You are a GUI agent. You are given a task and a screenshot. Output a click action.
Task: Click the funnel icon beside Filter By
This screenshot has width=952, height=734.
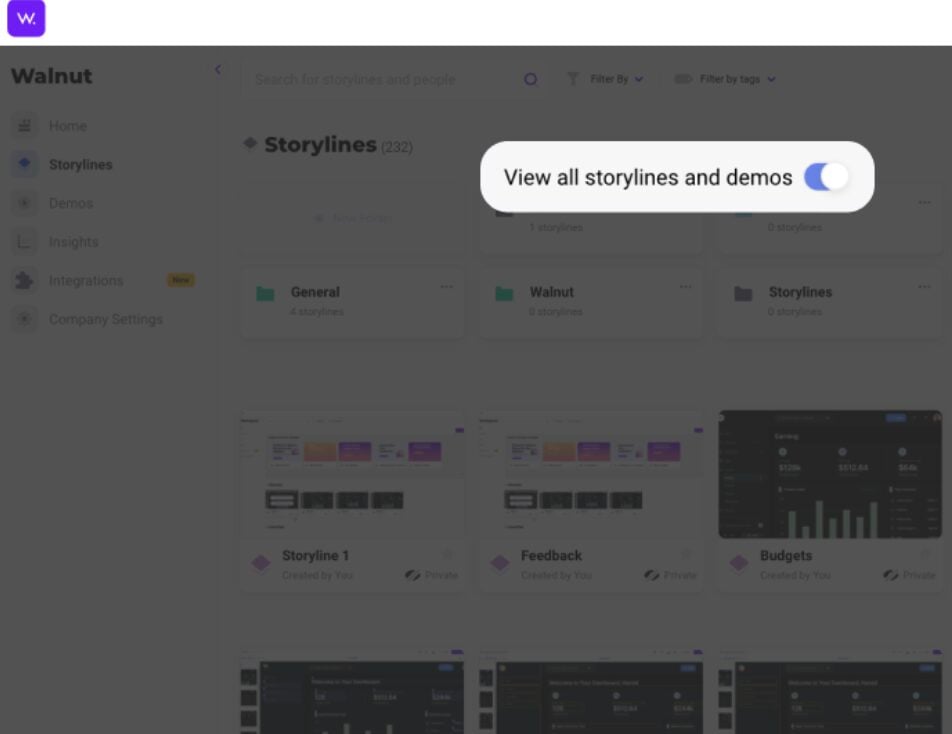tap(573, 79)
